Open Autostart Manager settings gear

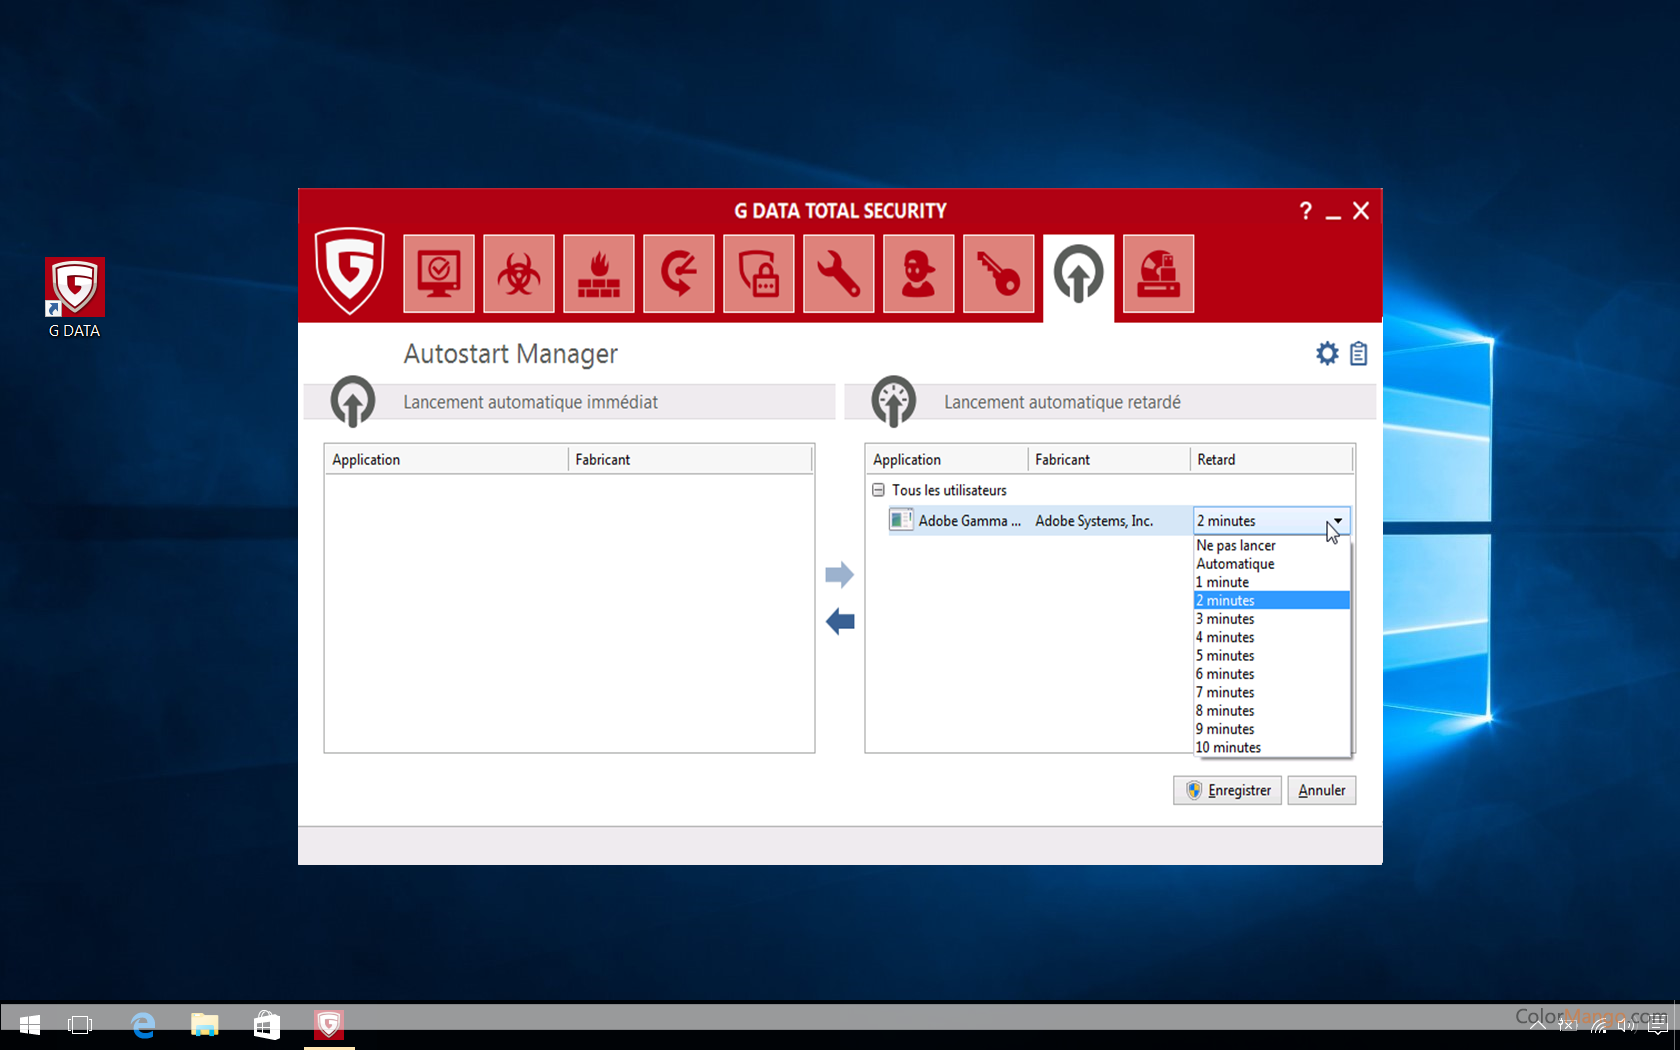1327,353
